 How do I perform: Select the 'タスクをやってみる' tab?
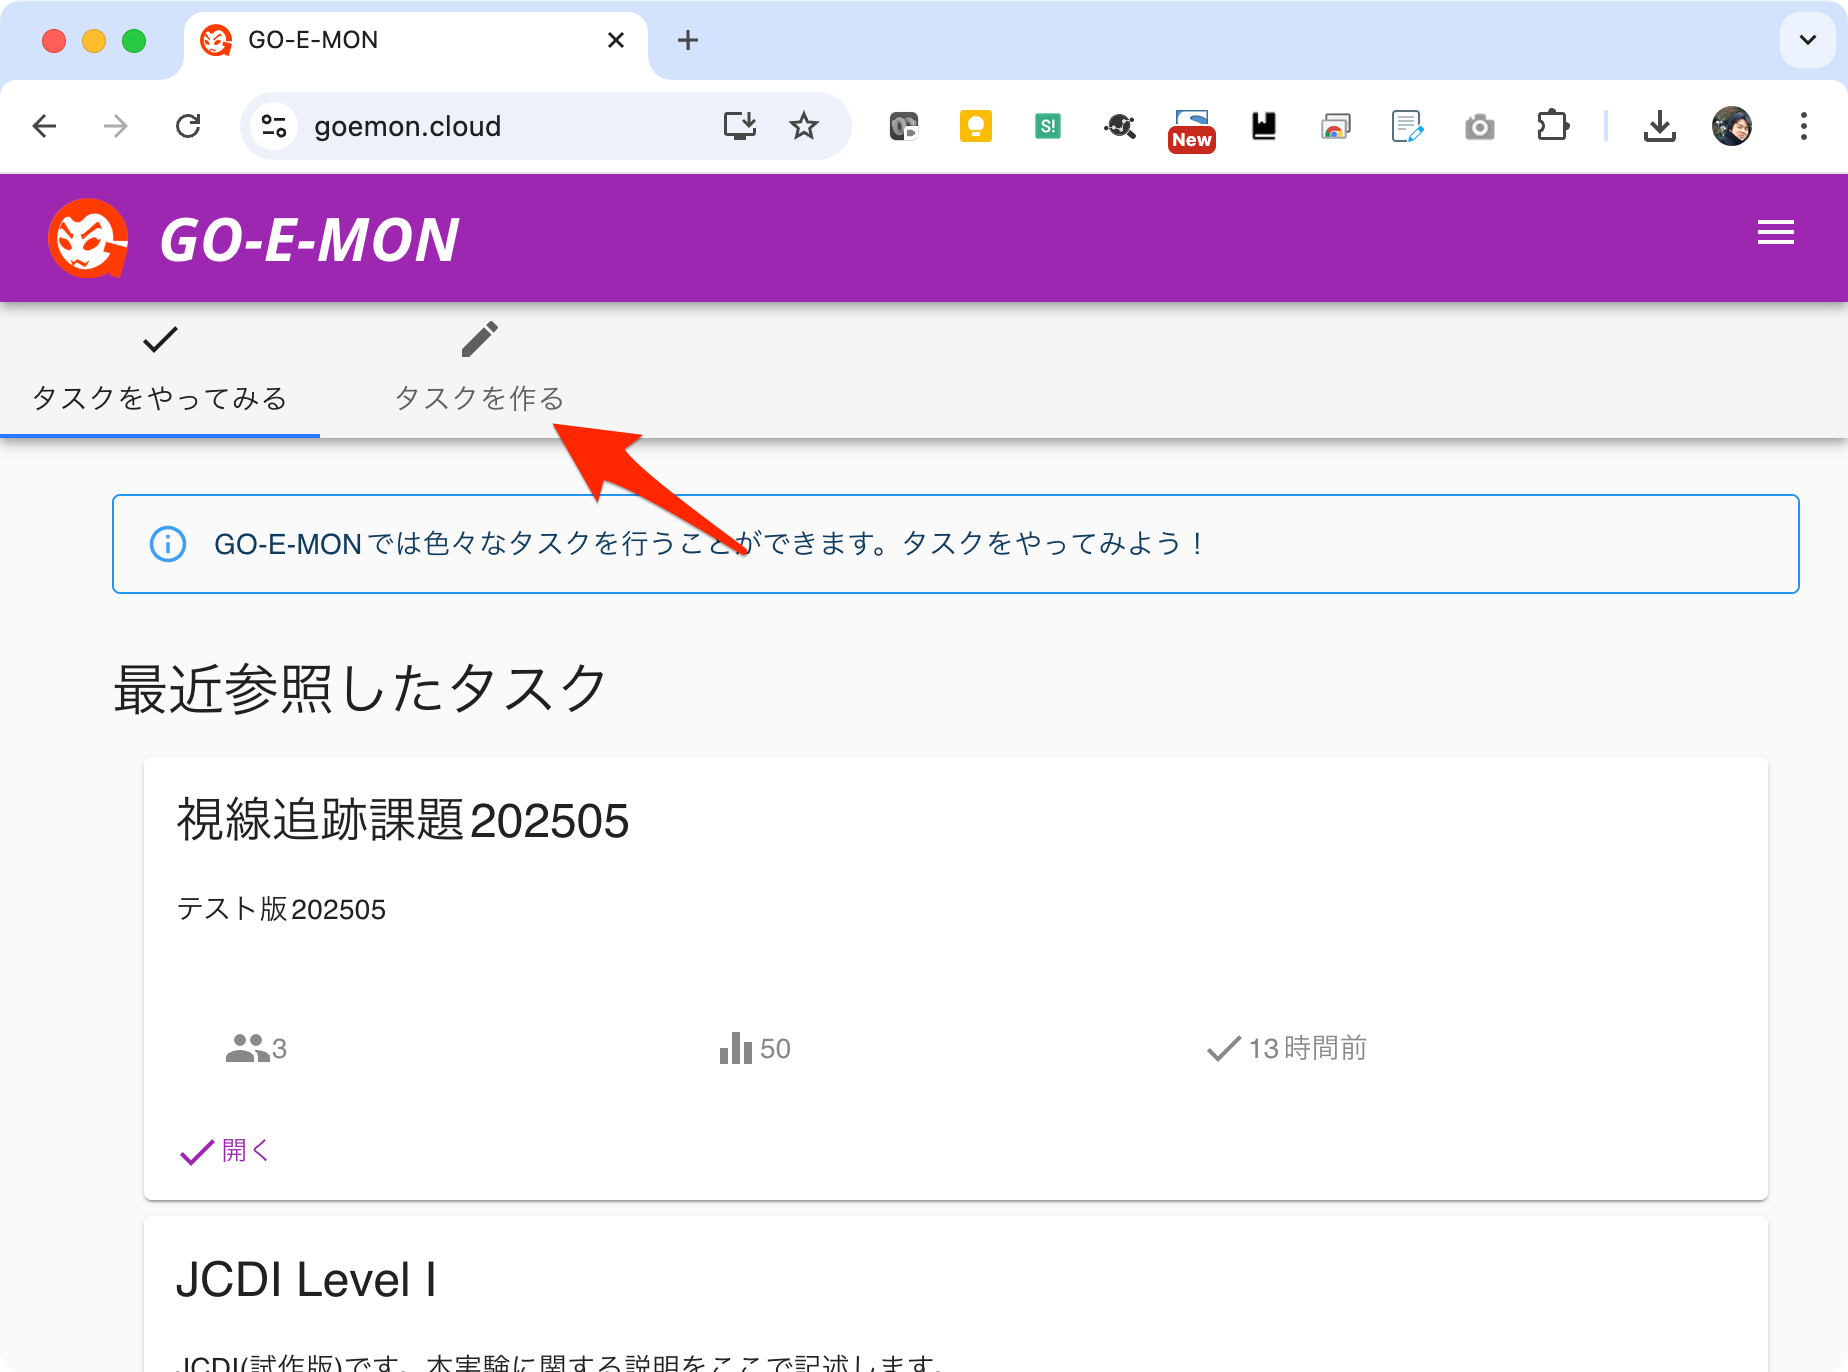pos(160,370)
